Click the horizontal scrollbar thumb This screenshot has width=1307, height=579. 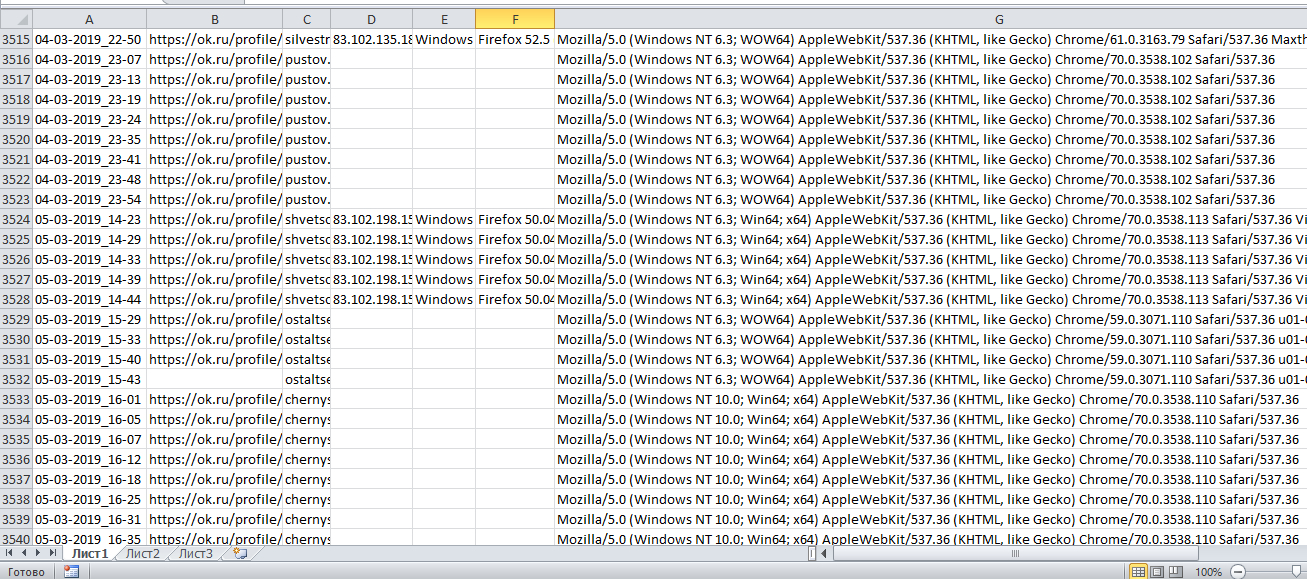1015,553
